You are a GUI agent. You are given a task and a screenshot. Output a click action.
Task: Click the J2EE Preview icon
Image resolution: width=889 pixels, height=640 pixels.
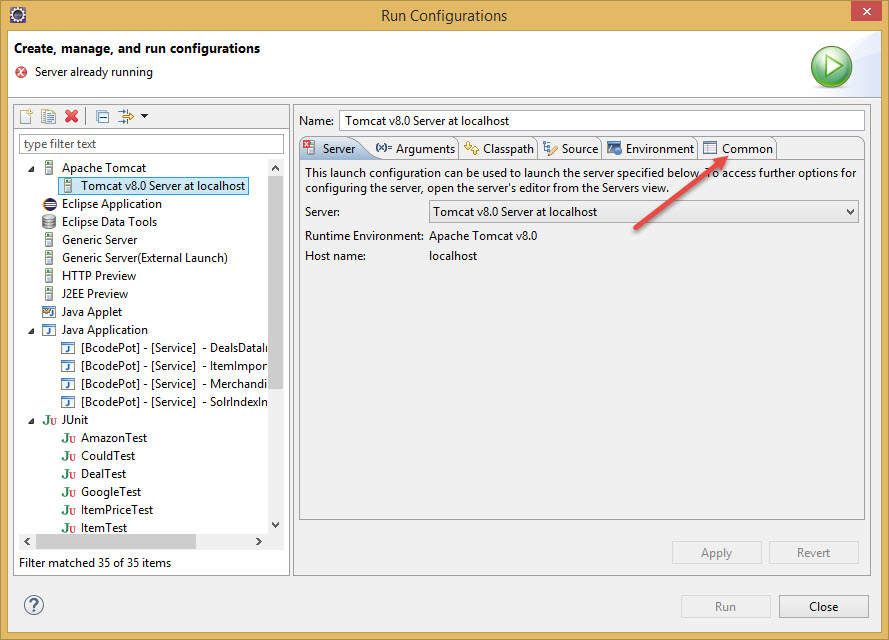49,294
